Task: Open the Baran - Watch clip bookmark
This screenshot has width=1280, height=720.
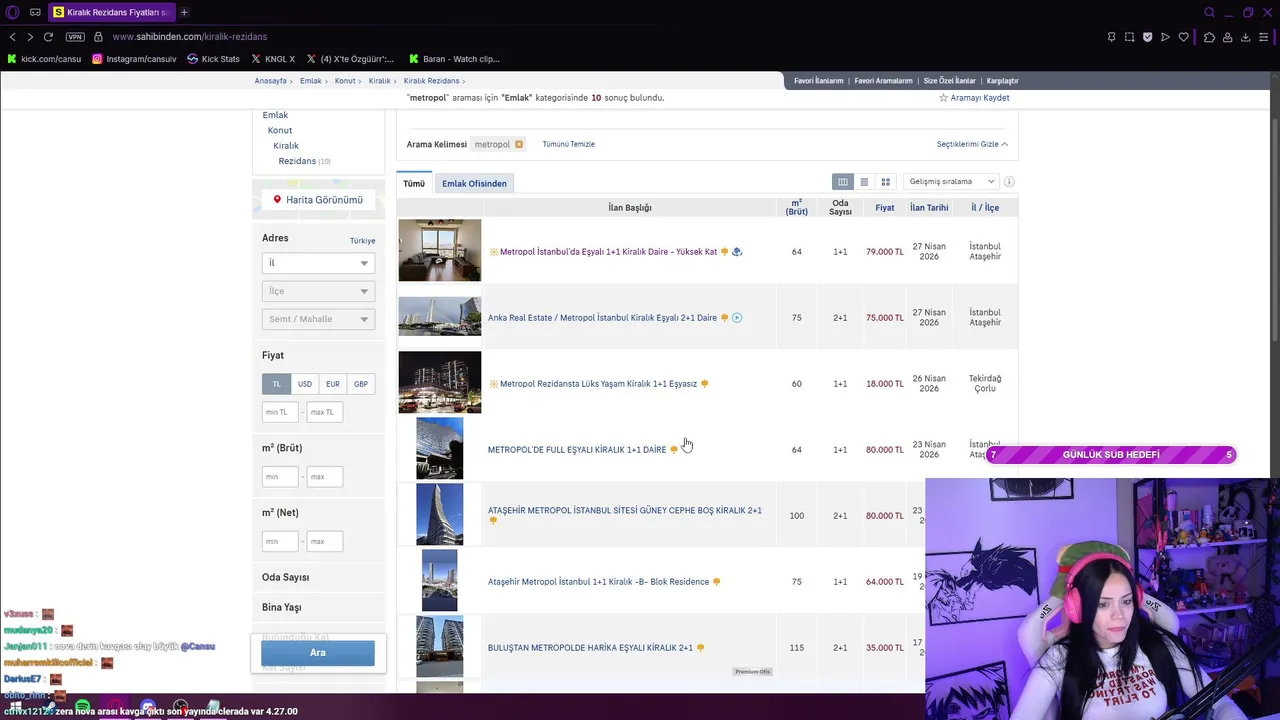Action: coord(454,59)
